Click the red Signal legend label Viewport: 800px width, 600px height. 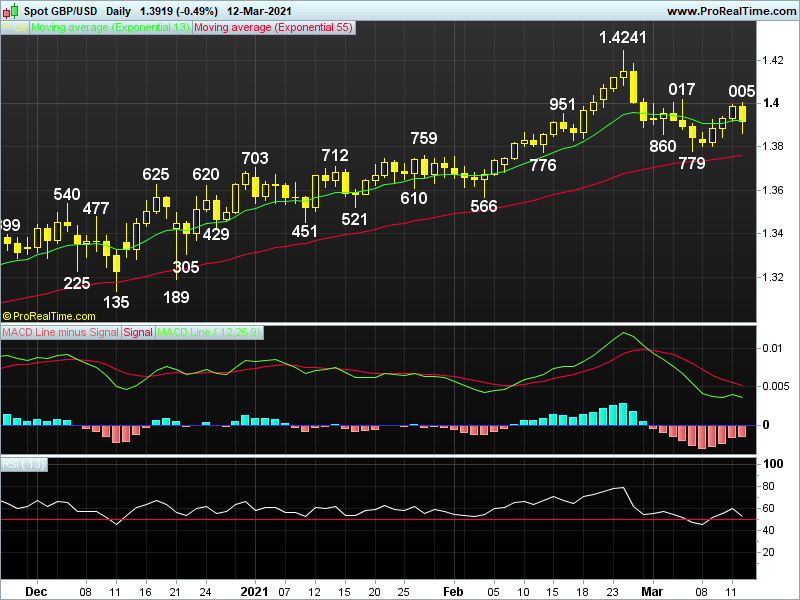[x=138, y=332]
